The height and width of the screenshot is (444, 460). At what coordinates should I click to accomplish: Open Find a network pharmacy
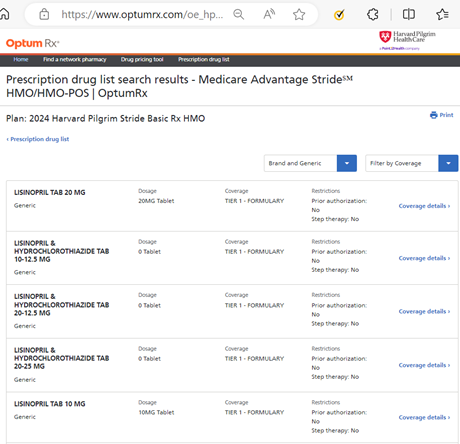[x=75, y=59]
